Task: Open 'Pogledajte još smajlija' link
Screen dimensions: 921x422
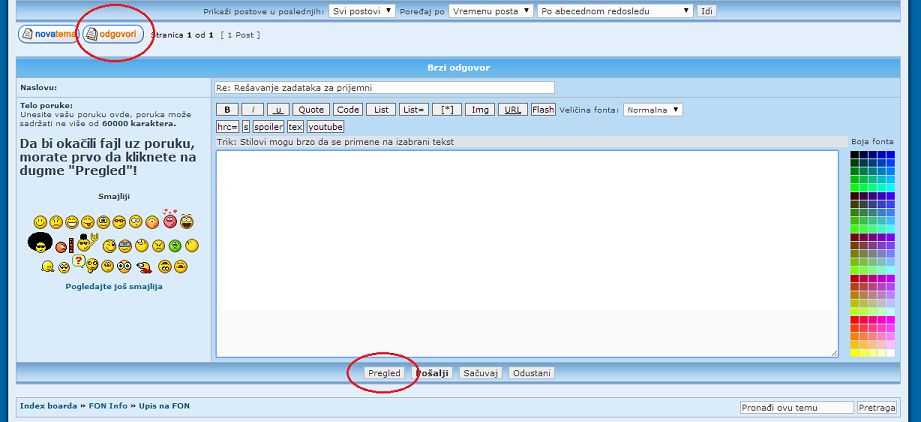Action: pyautogui.click(x=113, y=286)
